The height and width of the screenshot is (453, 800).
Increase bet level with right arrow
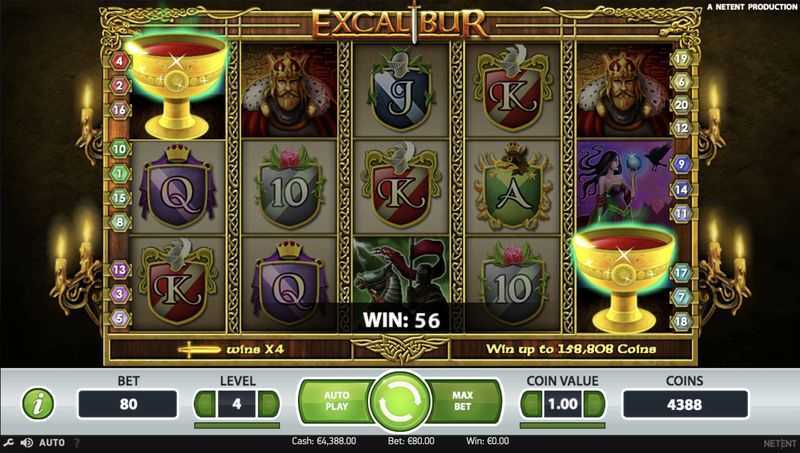coord(268,404)
